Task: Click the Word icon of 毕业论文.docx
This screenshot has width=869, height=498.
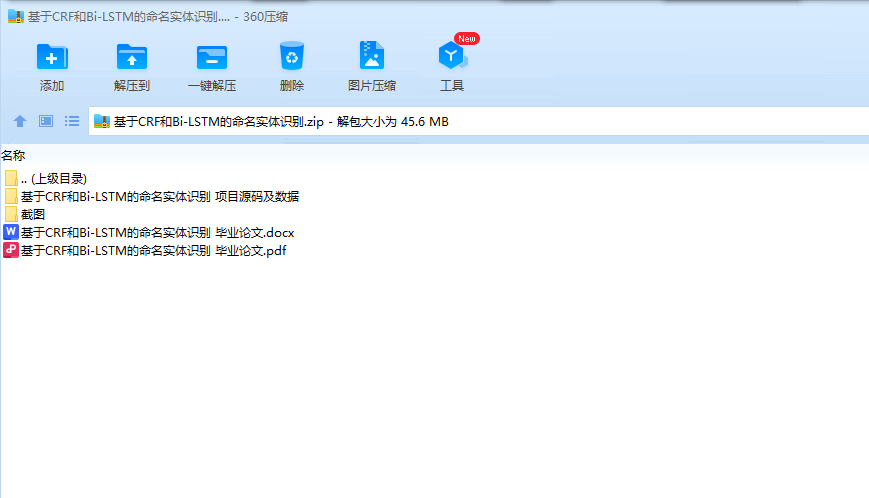Action: 11,232
